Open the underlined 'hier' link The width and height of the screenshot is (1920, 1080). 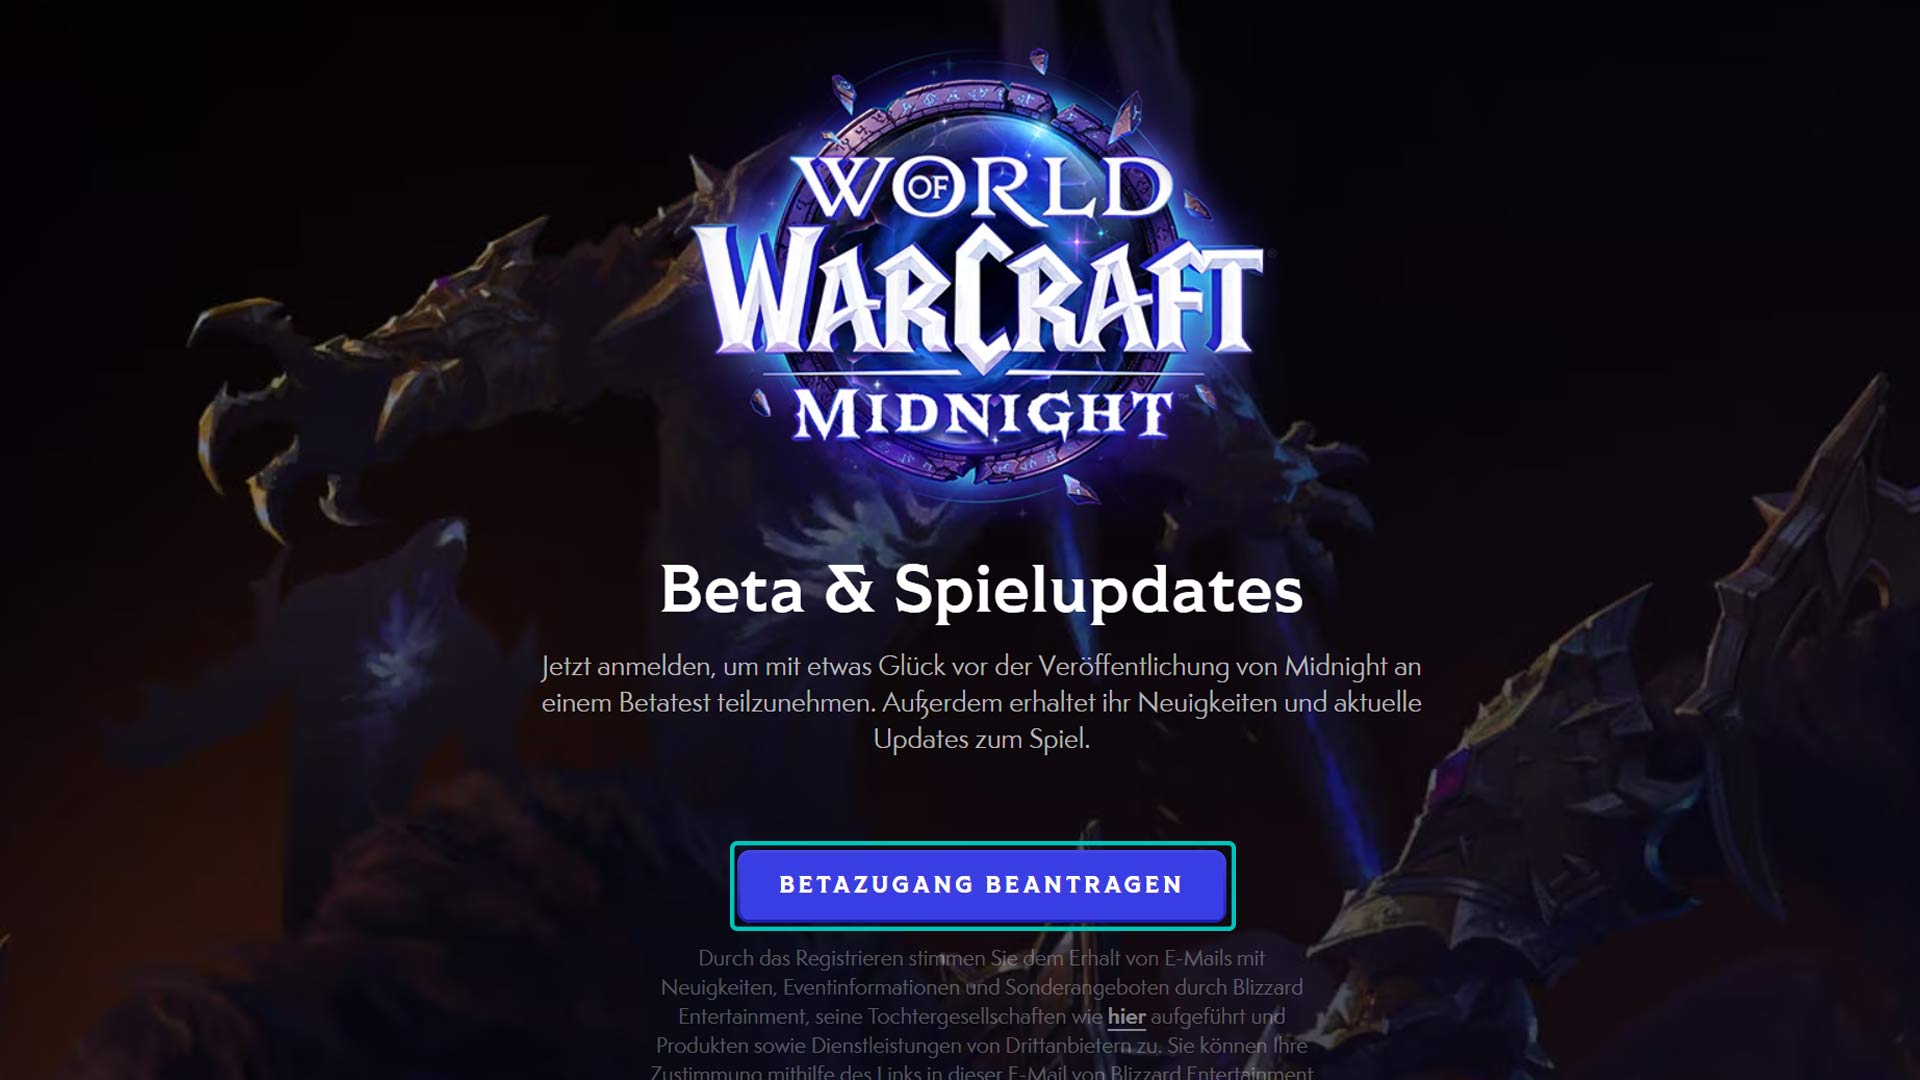click(x=1126, y=1017)
